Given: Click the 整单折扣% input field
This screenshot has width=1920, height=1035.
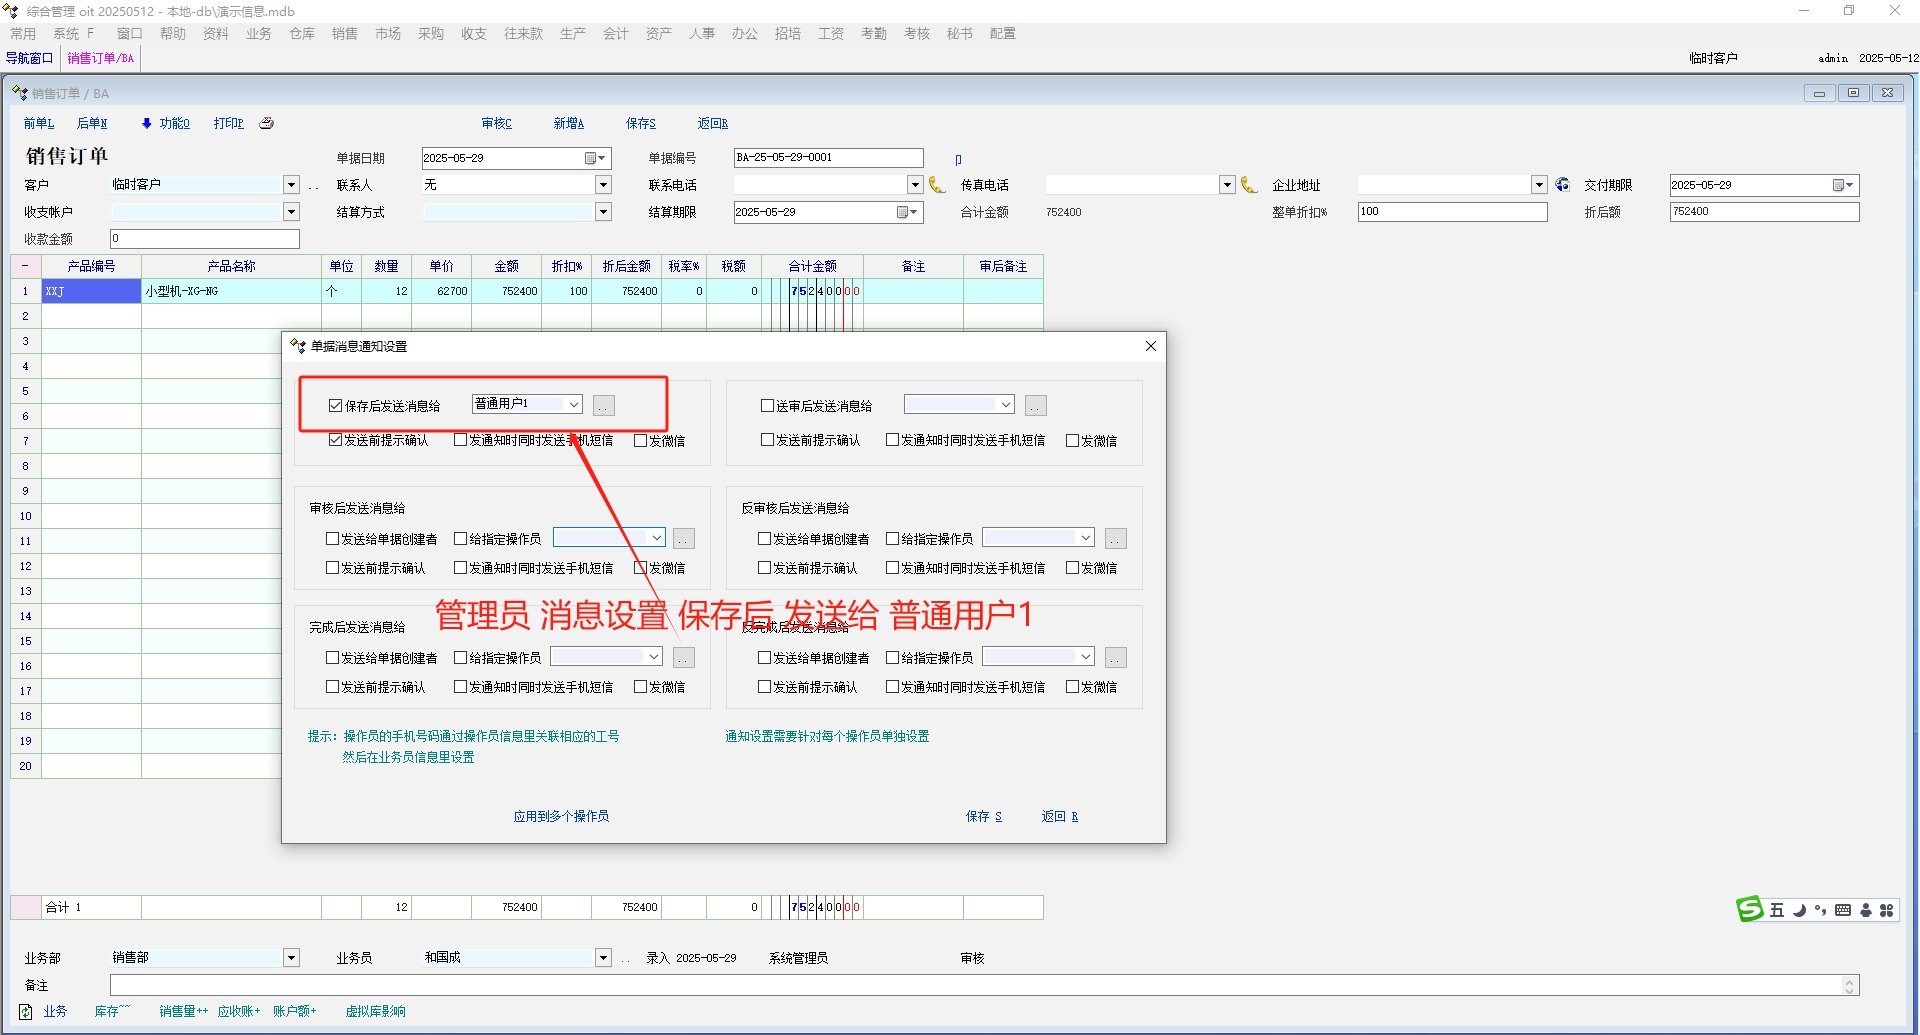Looking at the screenshot, I should [x=1451, y=212].
